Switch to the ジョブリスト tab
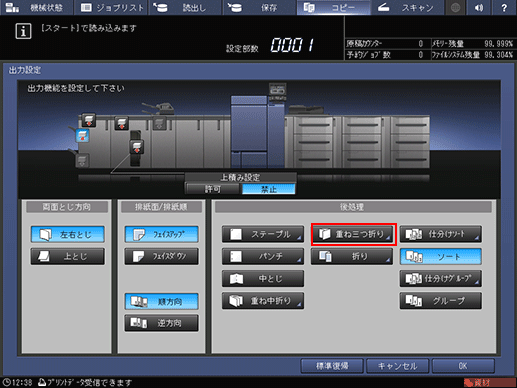This screenshot has width=517, height=388. click(x=112, y=7)
